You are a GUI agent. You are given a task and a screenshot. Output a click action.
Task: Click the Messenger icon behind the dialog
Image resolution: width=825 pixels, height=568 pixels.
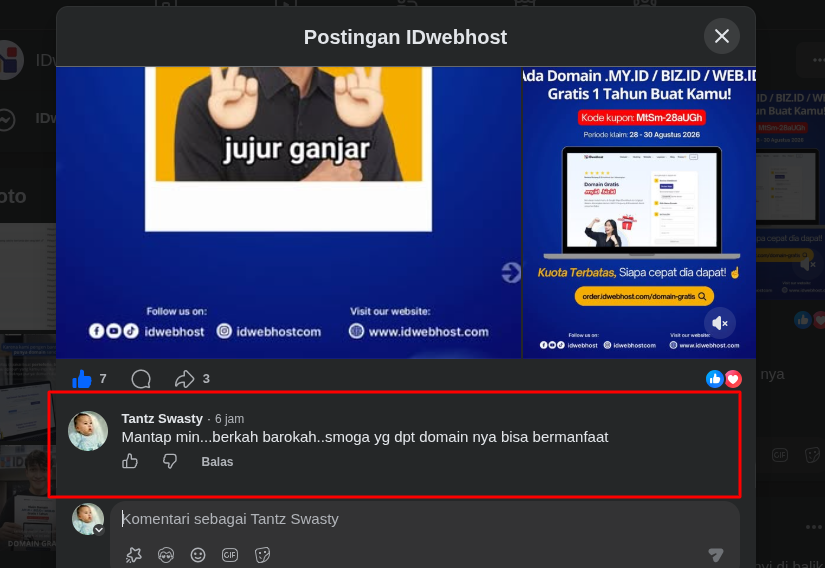click(6, 119)
